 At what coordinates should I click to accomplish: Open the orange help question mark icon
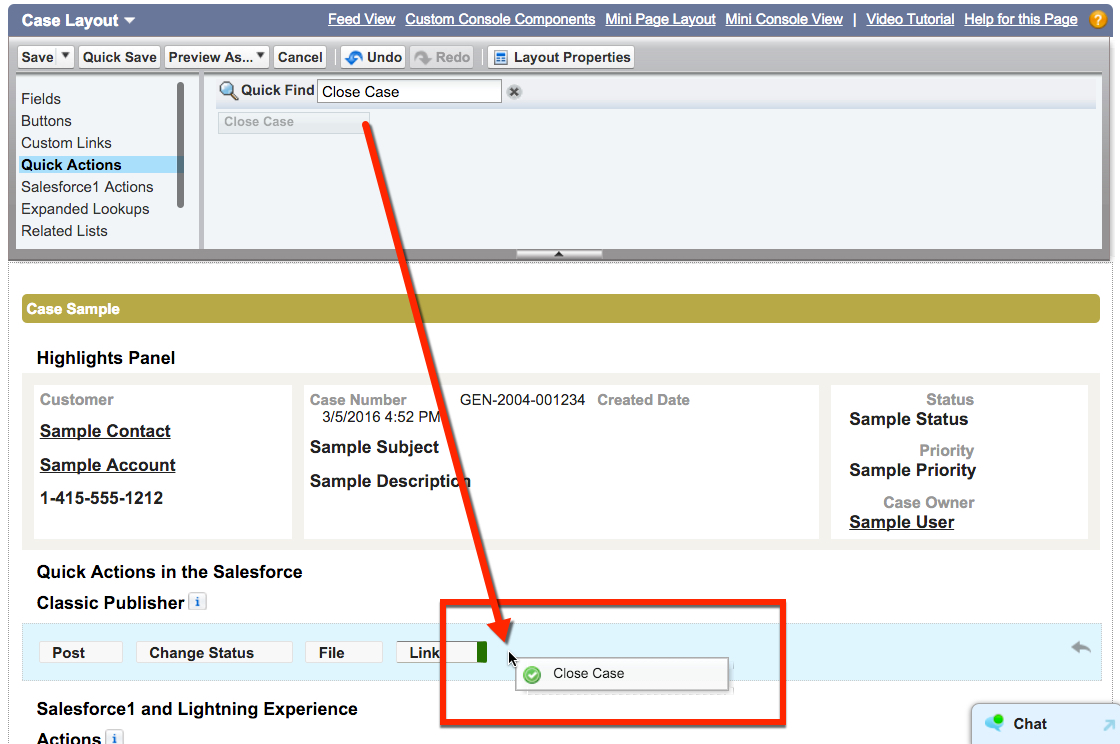coord(1097,19)
